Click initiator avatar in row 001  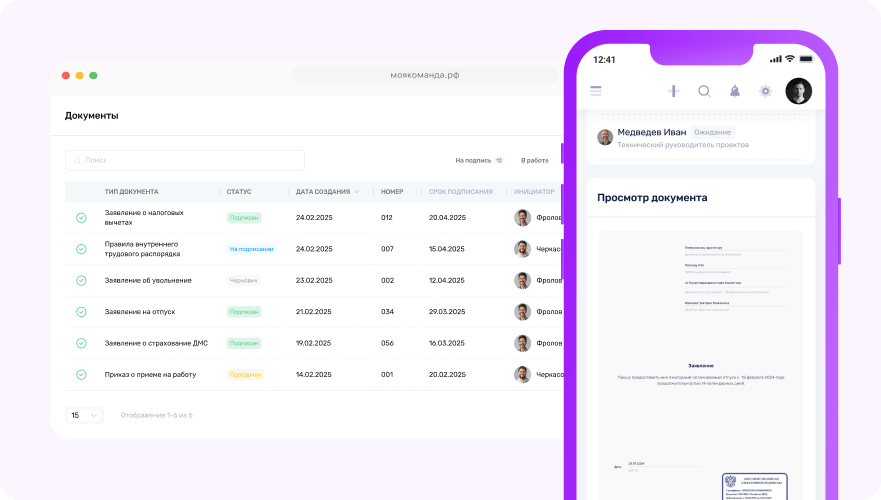[523, 375]
